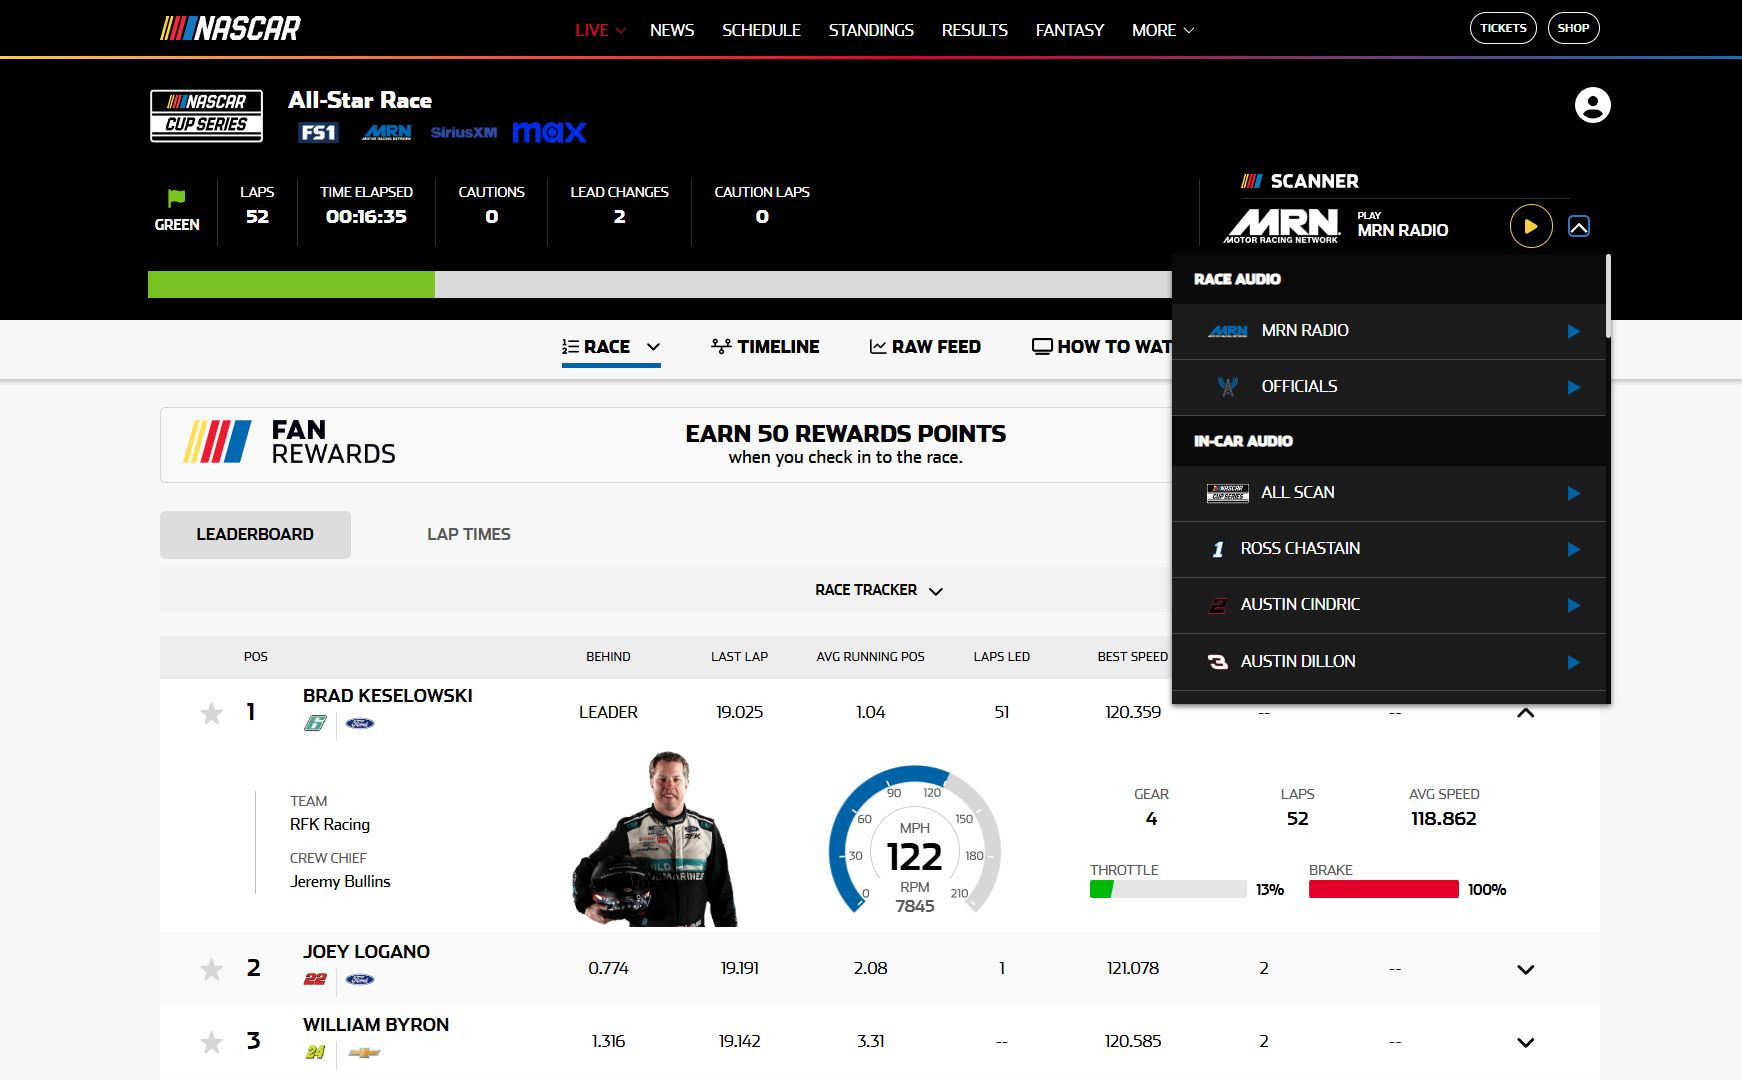Click William Byron driver name
The height and width of the screenshot is (1080, 1742).
376,1024
